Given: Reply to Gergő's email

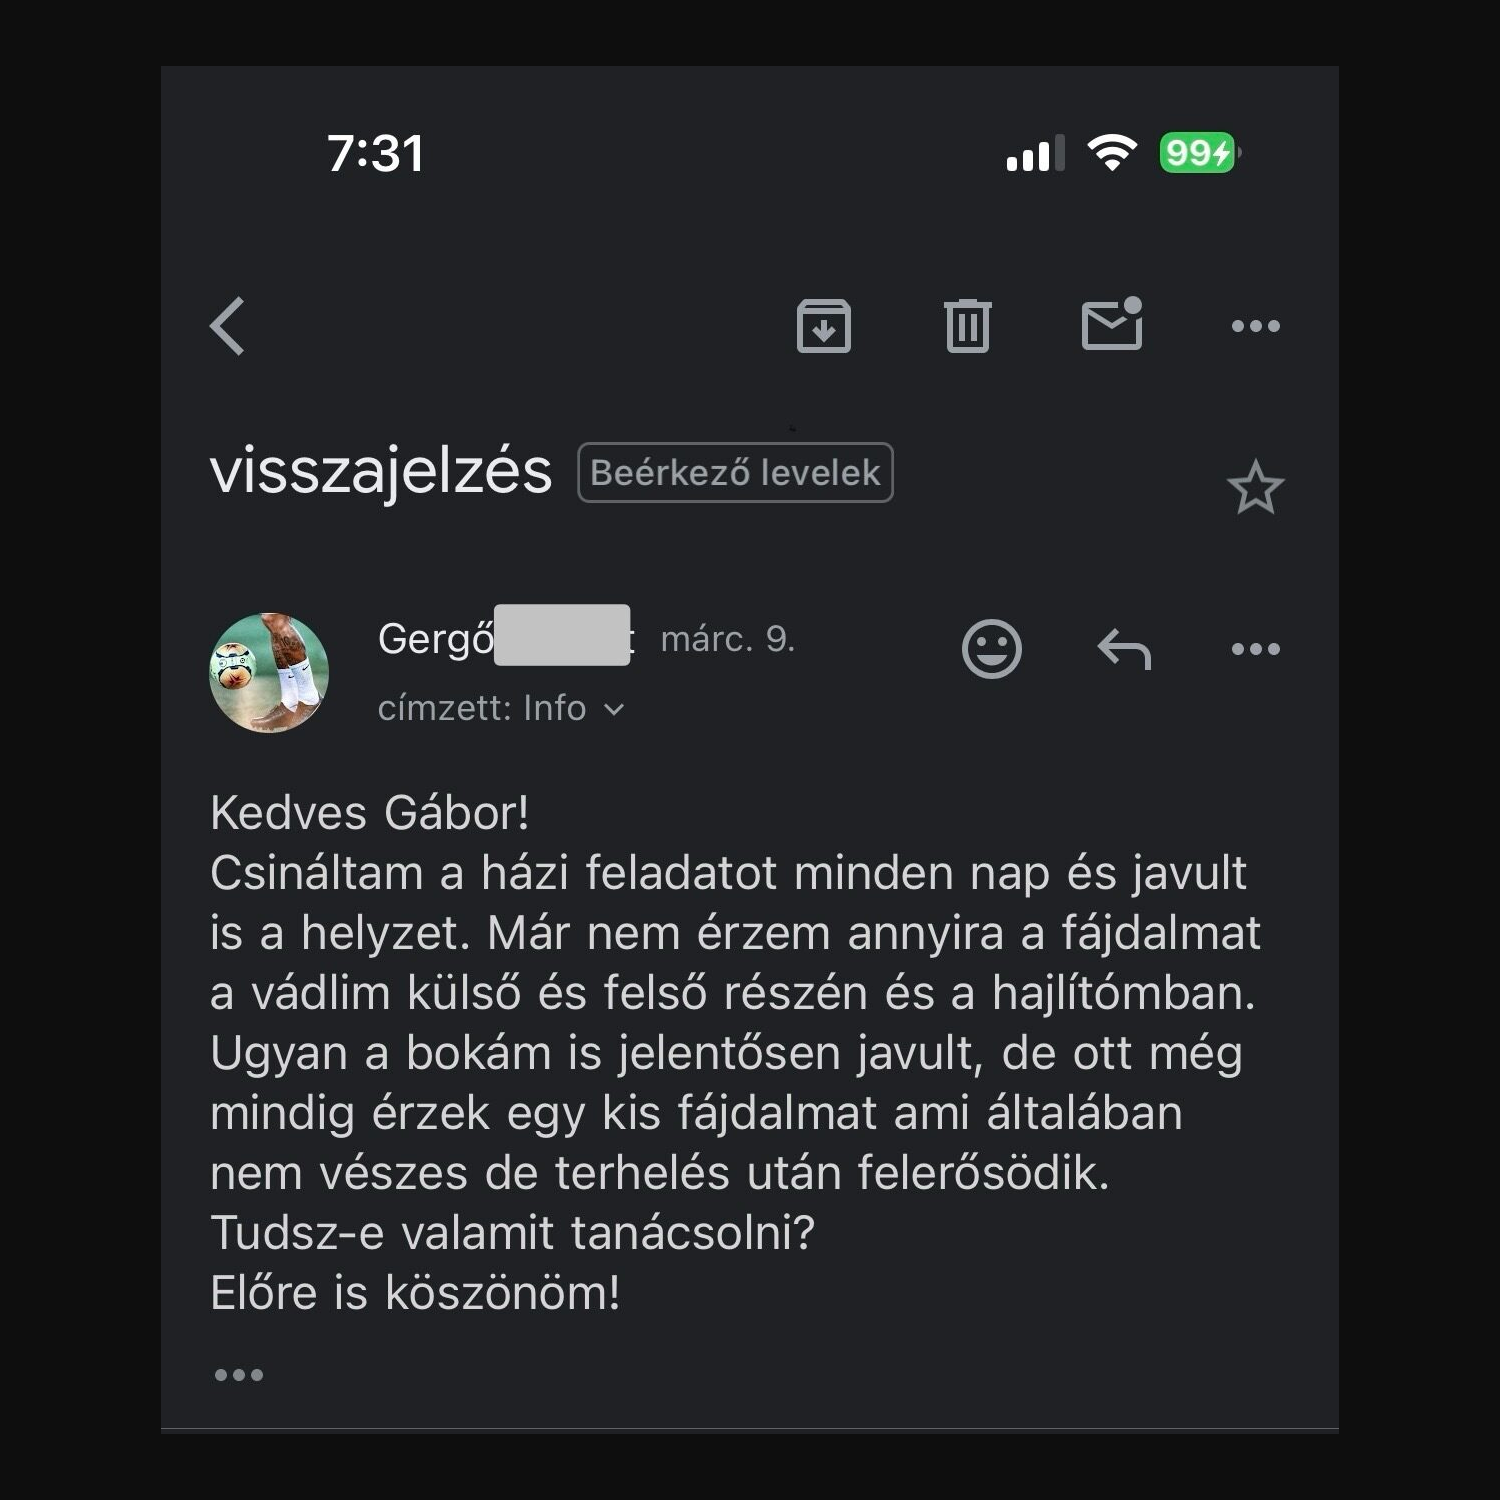Looking at the screenshot, I should (1124, 649).
